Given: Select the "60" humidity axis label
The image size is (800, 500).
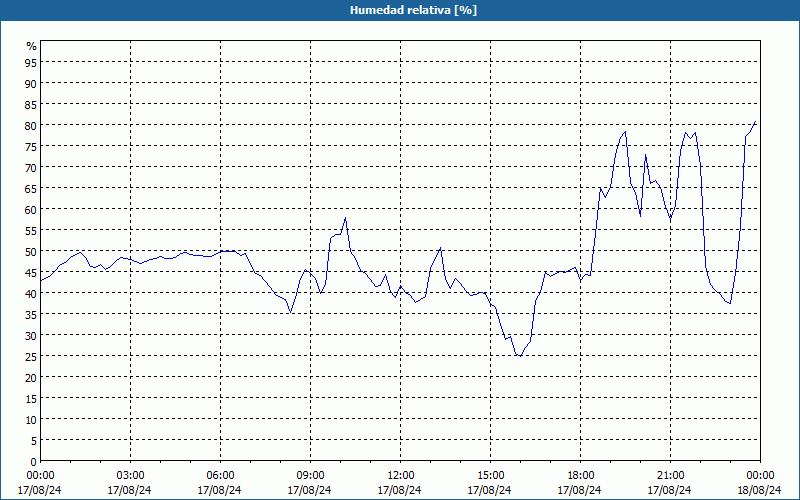Looking at the screenshot, I should [x=31, y=209].
